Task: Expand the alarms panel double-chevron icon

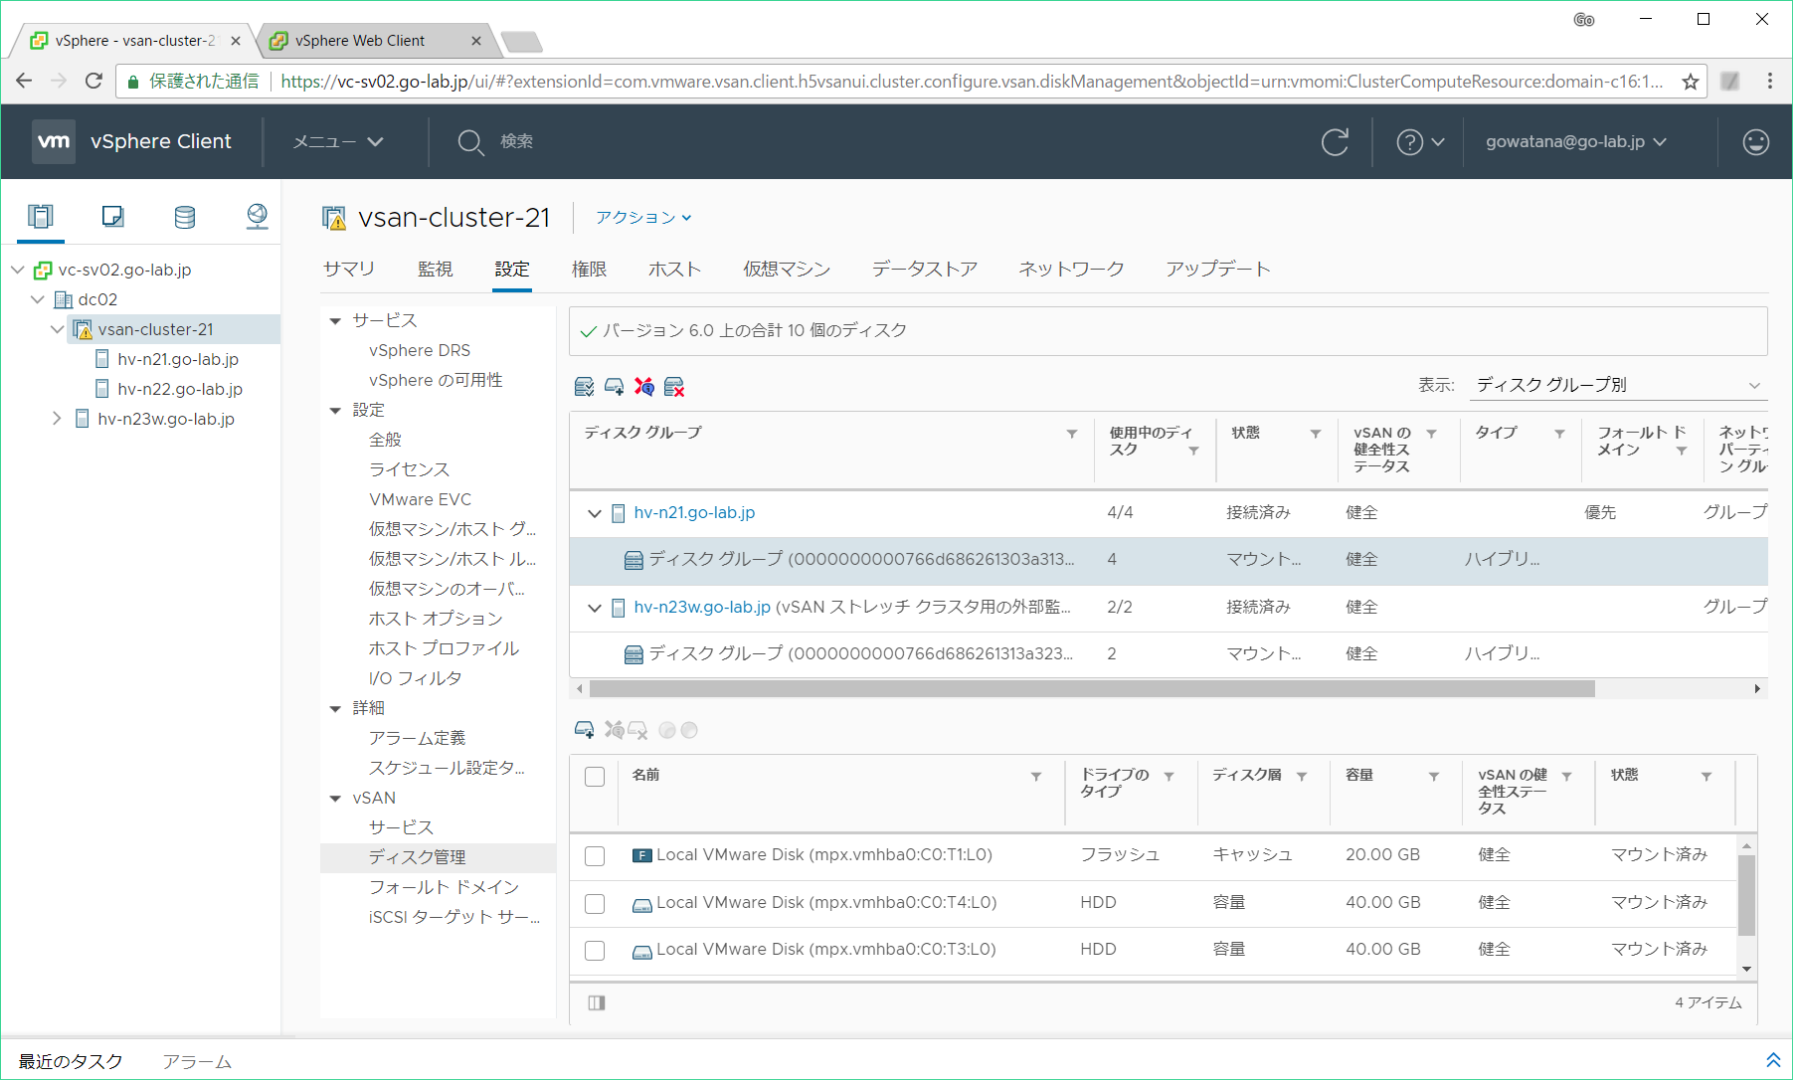Action: (1773, 1060)
